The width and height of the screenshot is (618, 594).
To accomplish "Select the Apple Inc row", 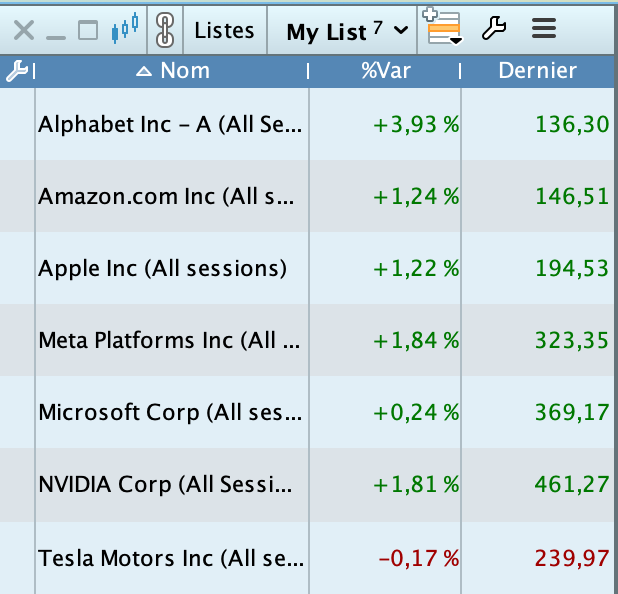I will click(162, 269).
